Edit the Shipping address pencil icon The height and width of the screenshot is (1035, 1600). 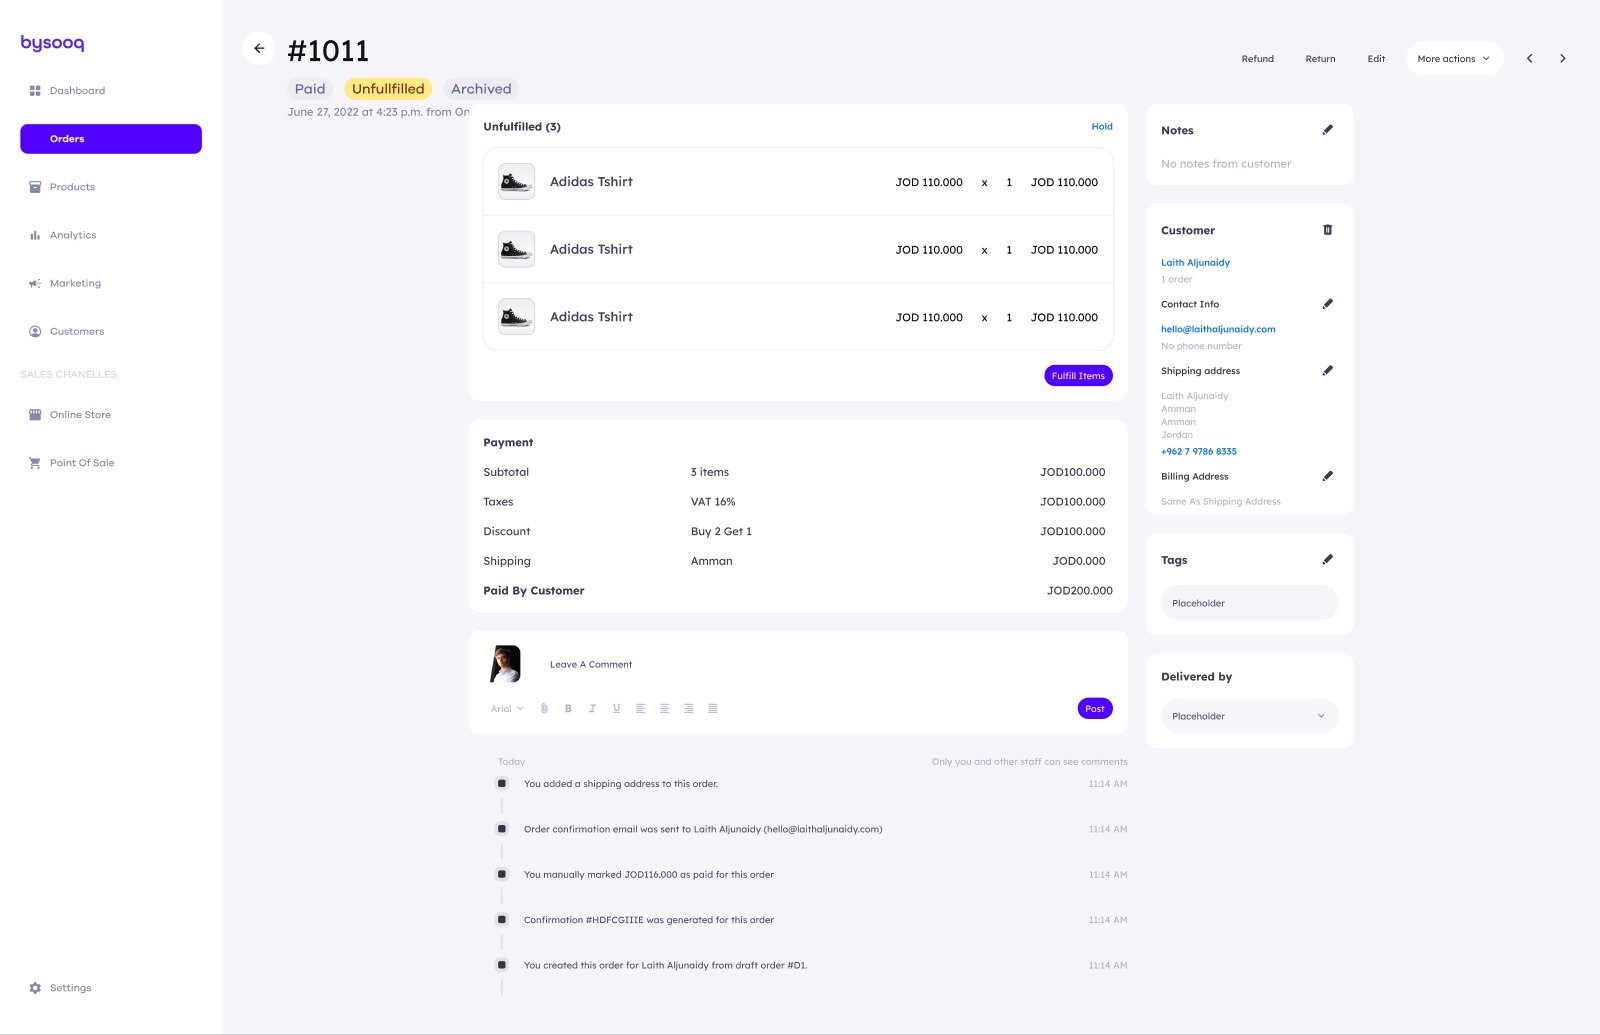click(x=1327, y=371)
